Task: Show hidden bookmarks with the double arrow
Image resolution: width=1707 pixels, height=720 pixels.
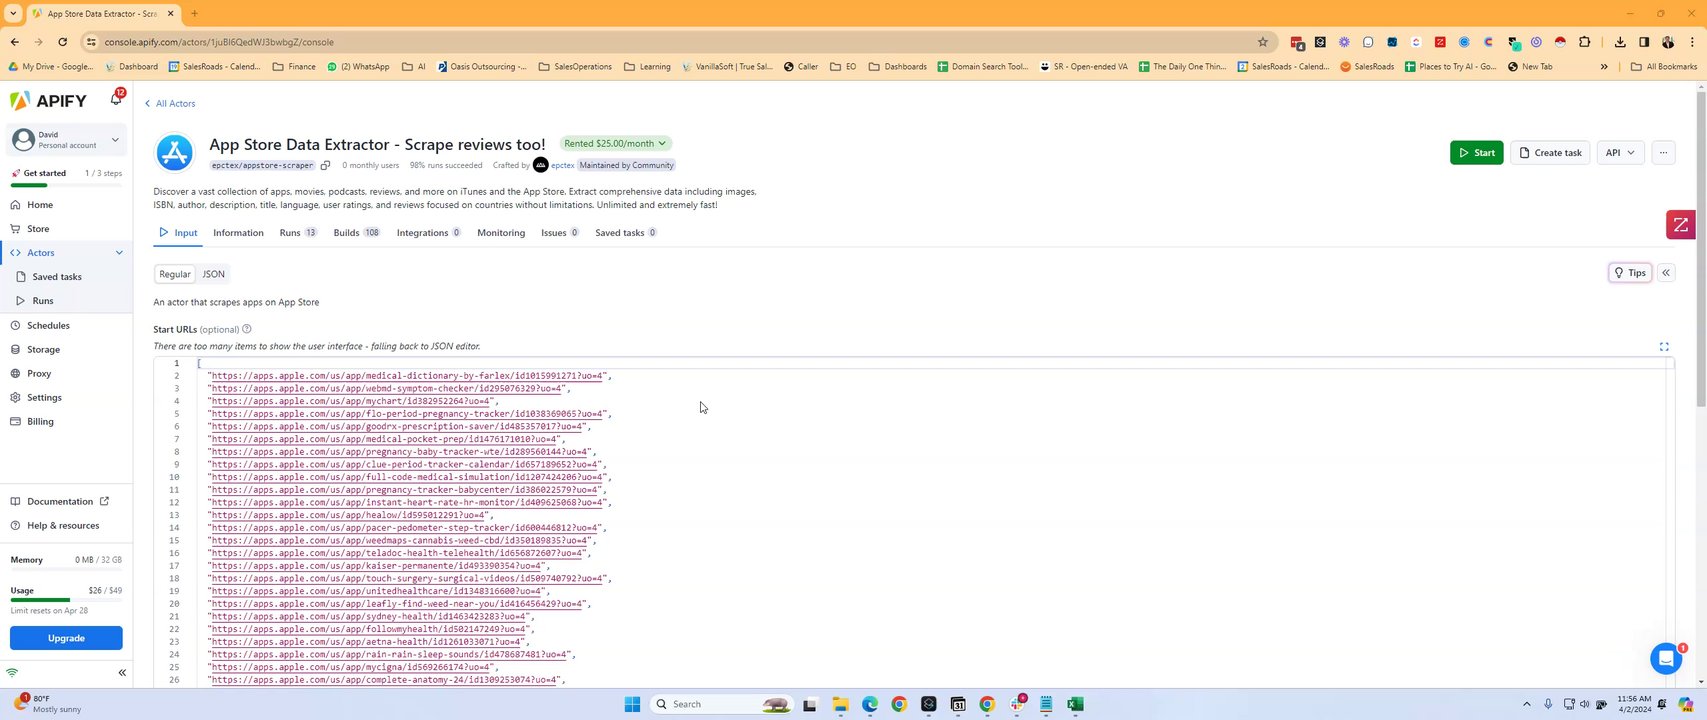Action: 1604,67
